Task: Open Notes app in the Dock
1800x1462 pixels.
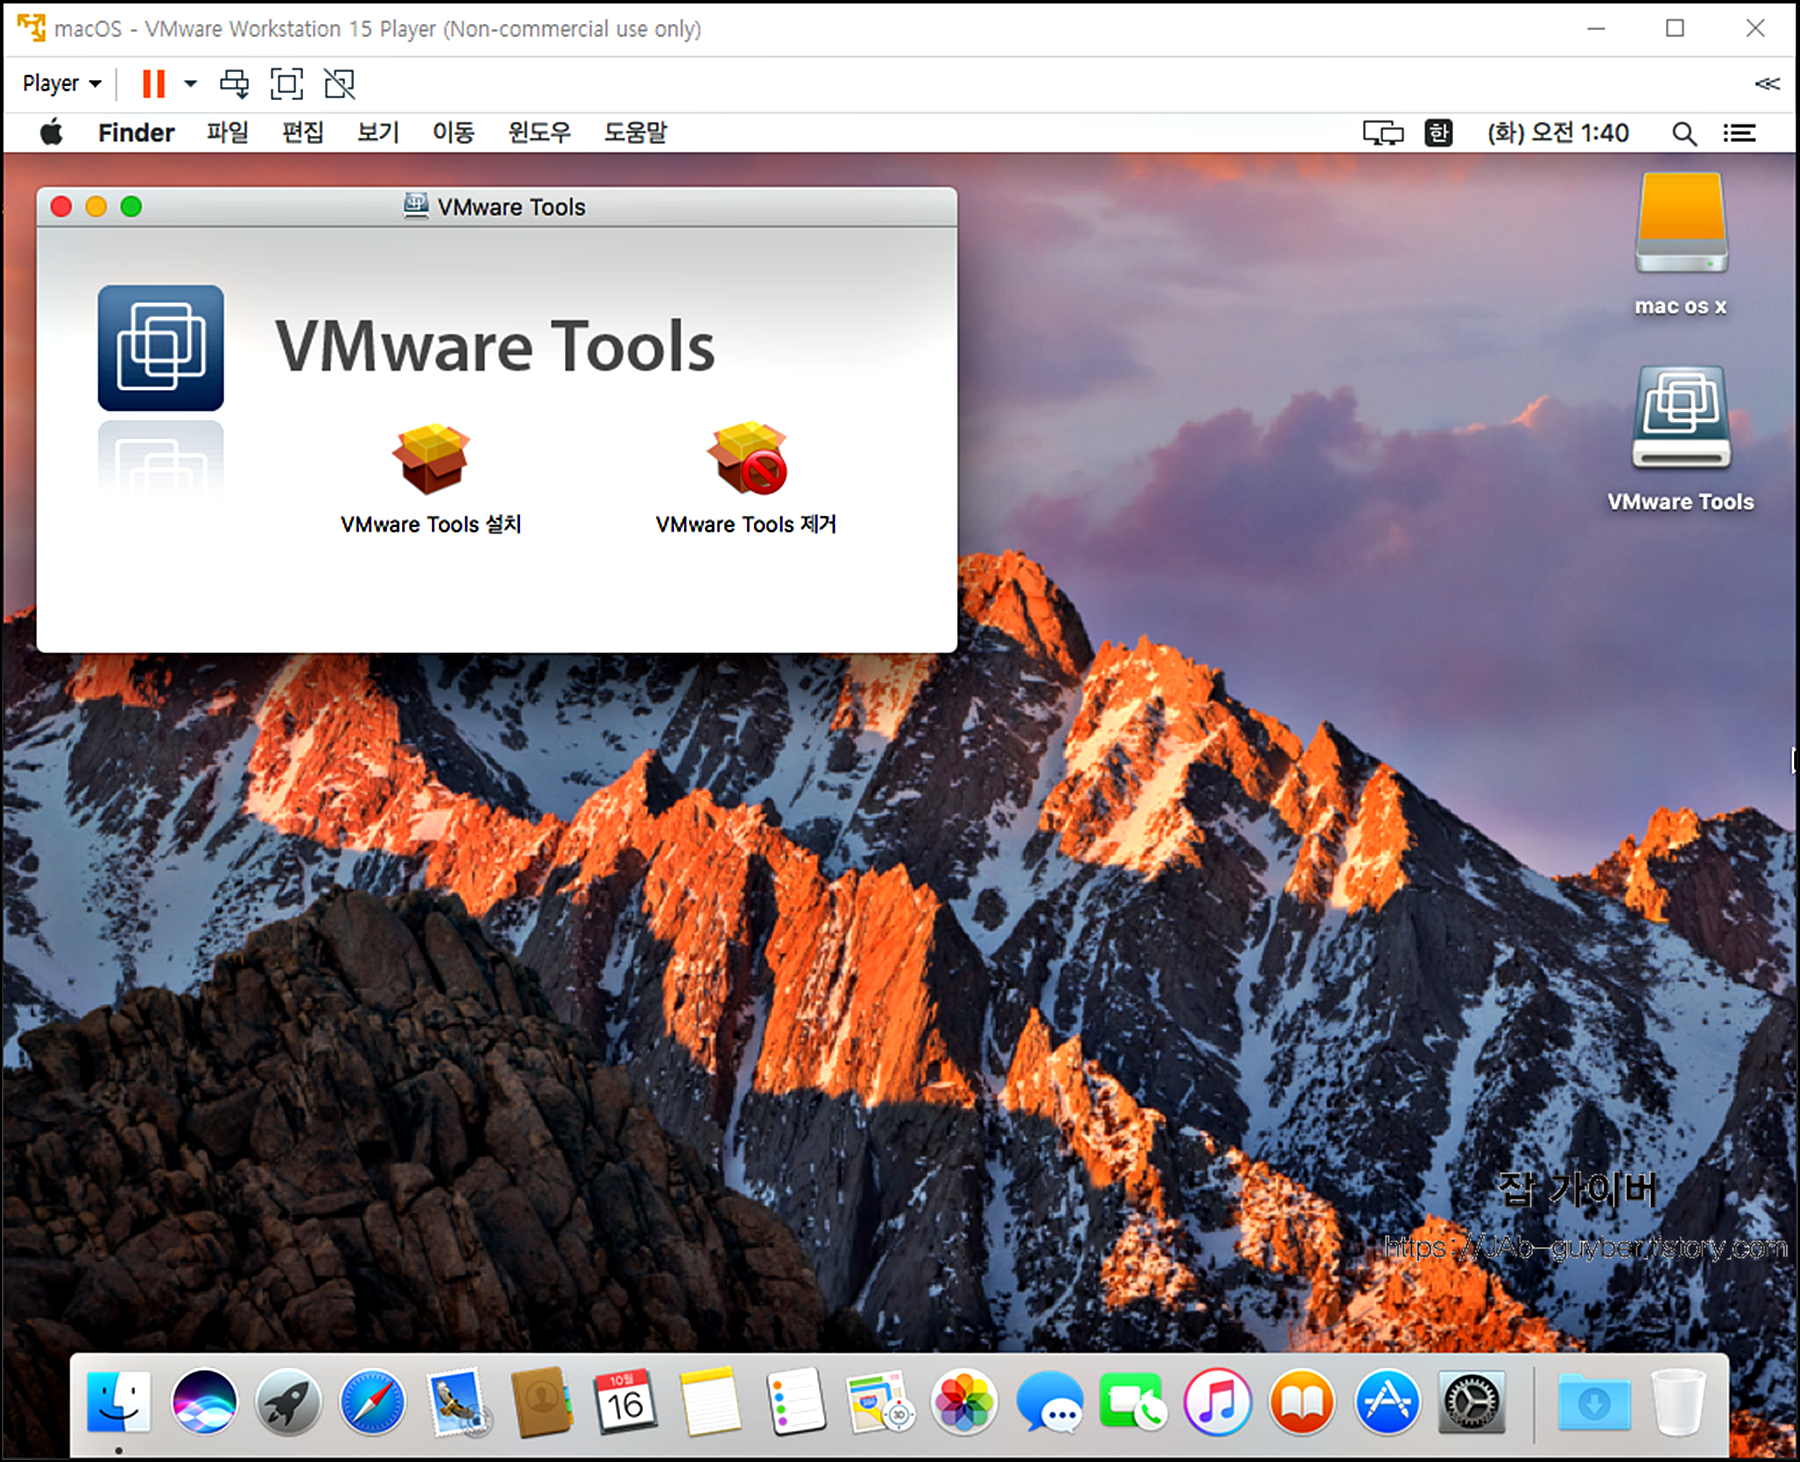Action: [711, 1402]
